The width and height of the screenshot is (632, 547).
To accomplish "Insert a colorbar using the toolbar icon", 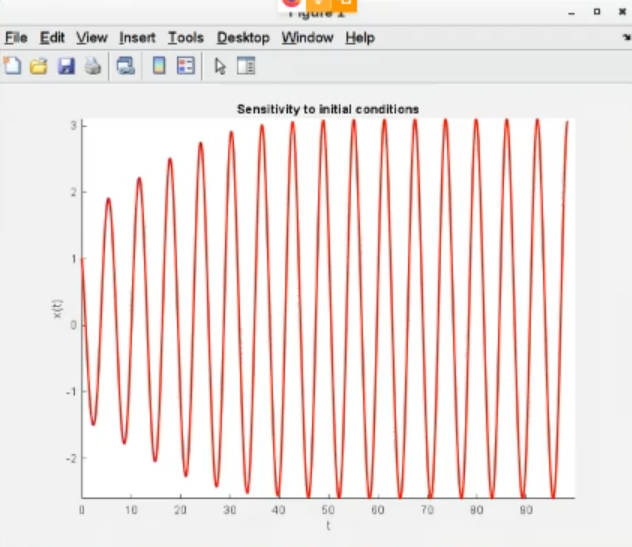I will point(158,67).
